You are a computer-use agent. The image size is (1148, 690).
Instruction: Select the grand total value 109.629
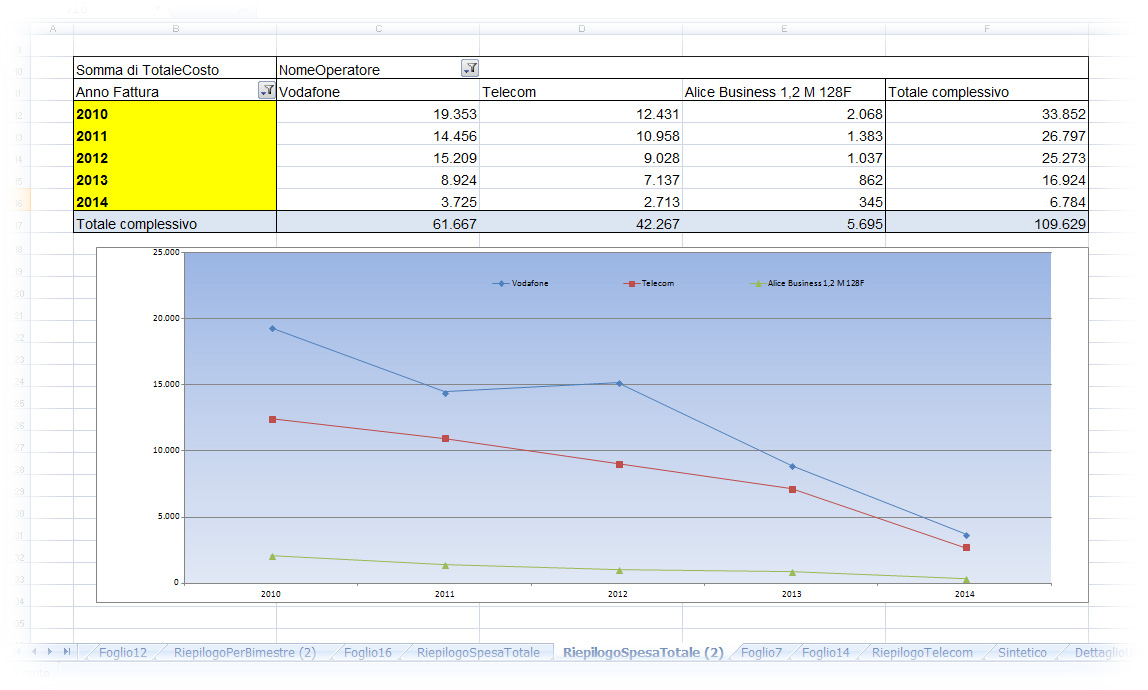pyautogui.click(x=987, y=223)
